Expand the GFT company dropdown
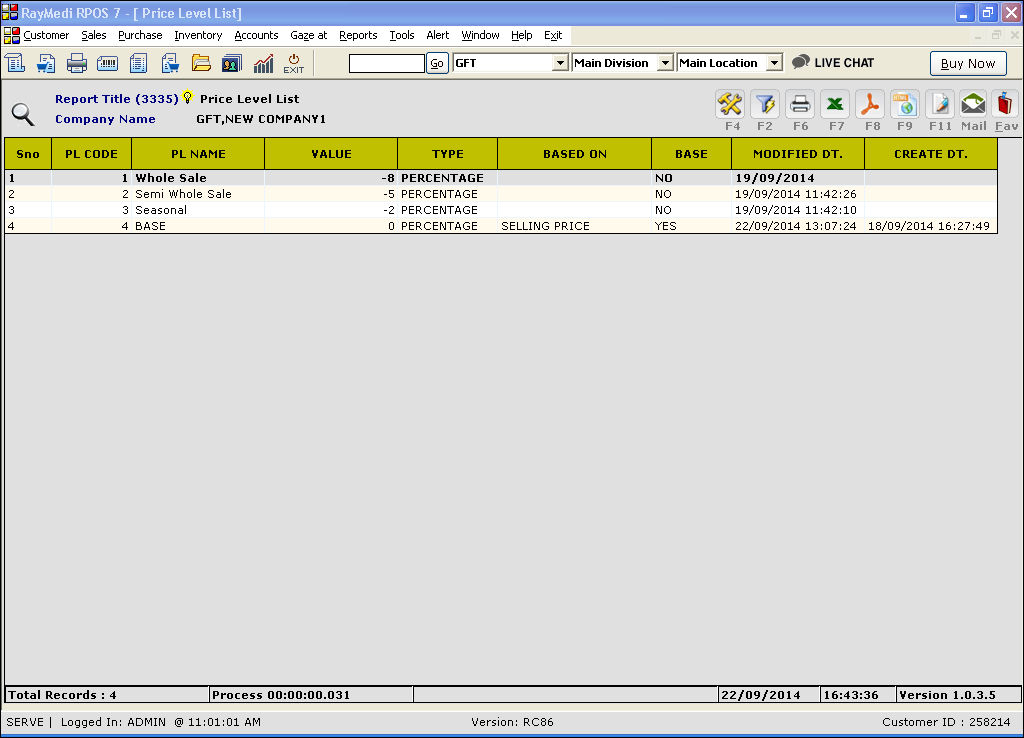This screenshot has width=1024, height=738. (x=560, y=63)
